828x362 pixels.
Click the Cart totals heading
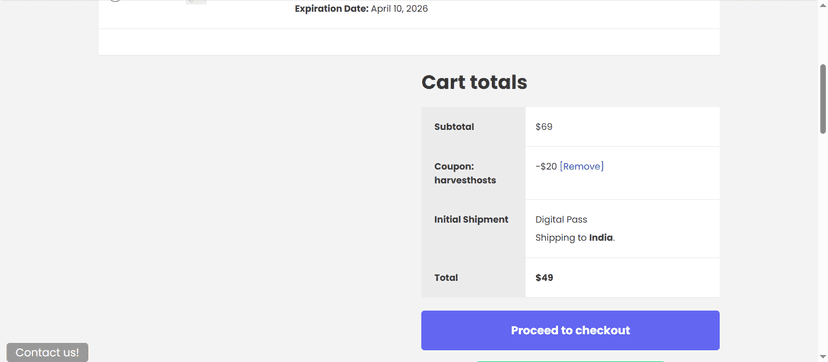474,82
